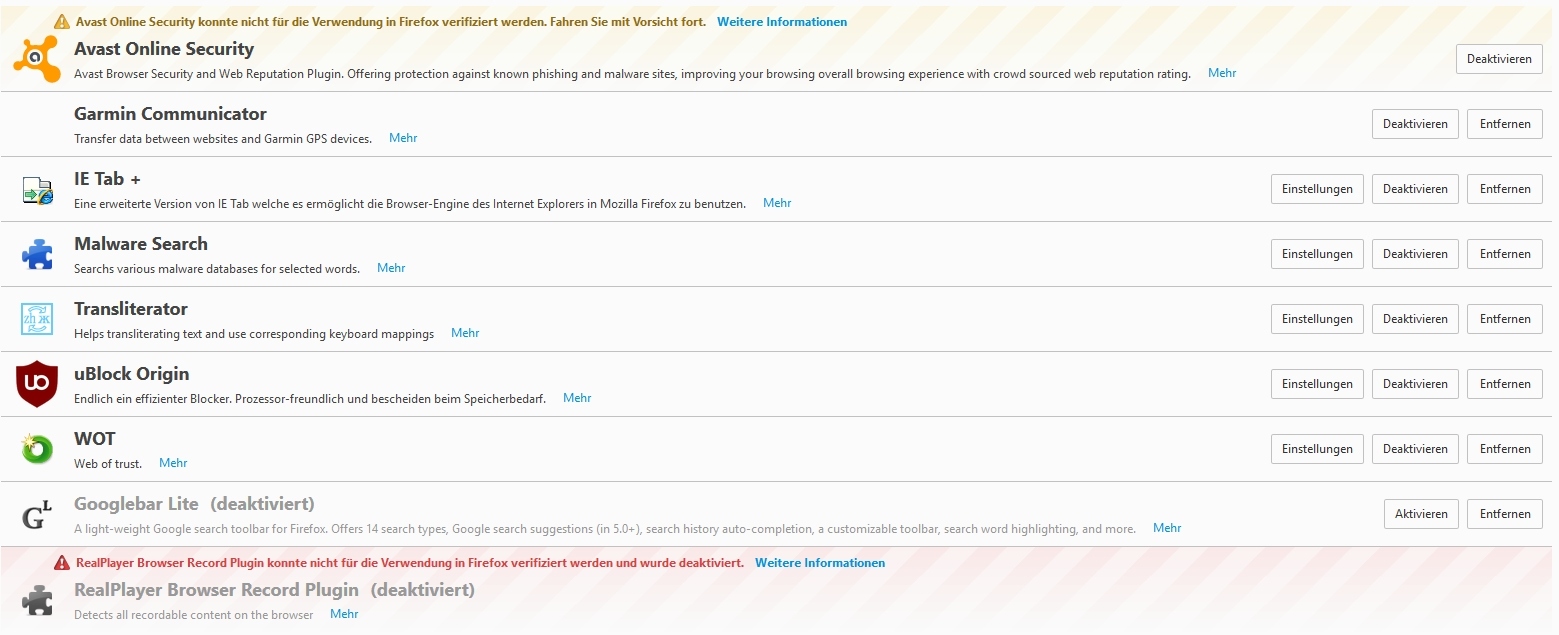Screen dimensions: 1559x635
Task: Click Mehr link for Transliterator
Action: pos(465,333)
